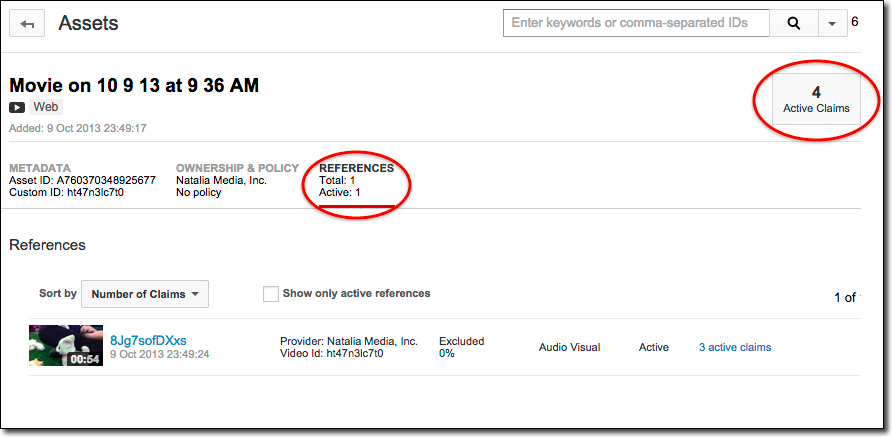This screenshot has height=437, width=892.
Task: Click the search magnifier icon
Action: (x=794, y=23)
